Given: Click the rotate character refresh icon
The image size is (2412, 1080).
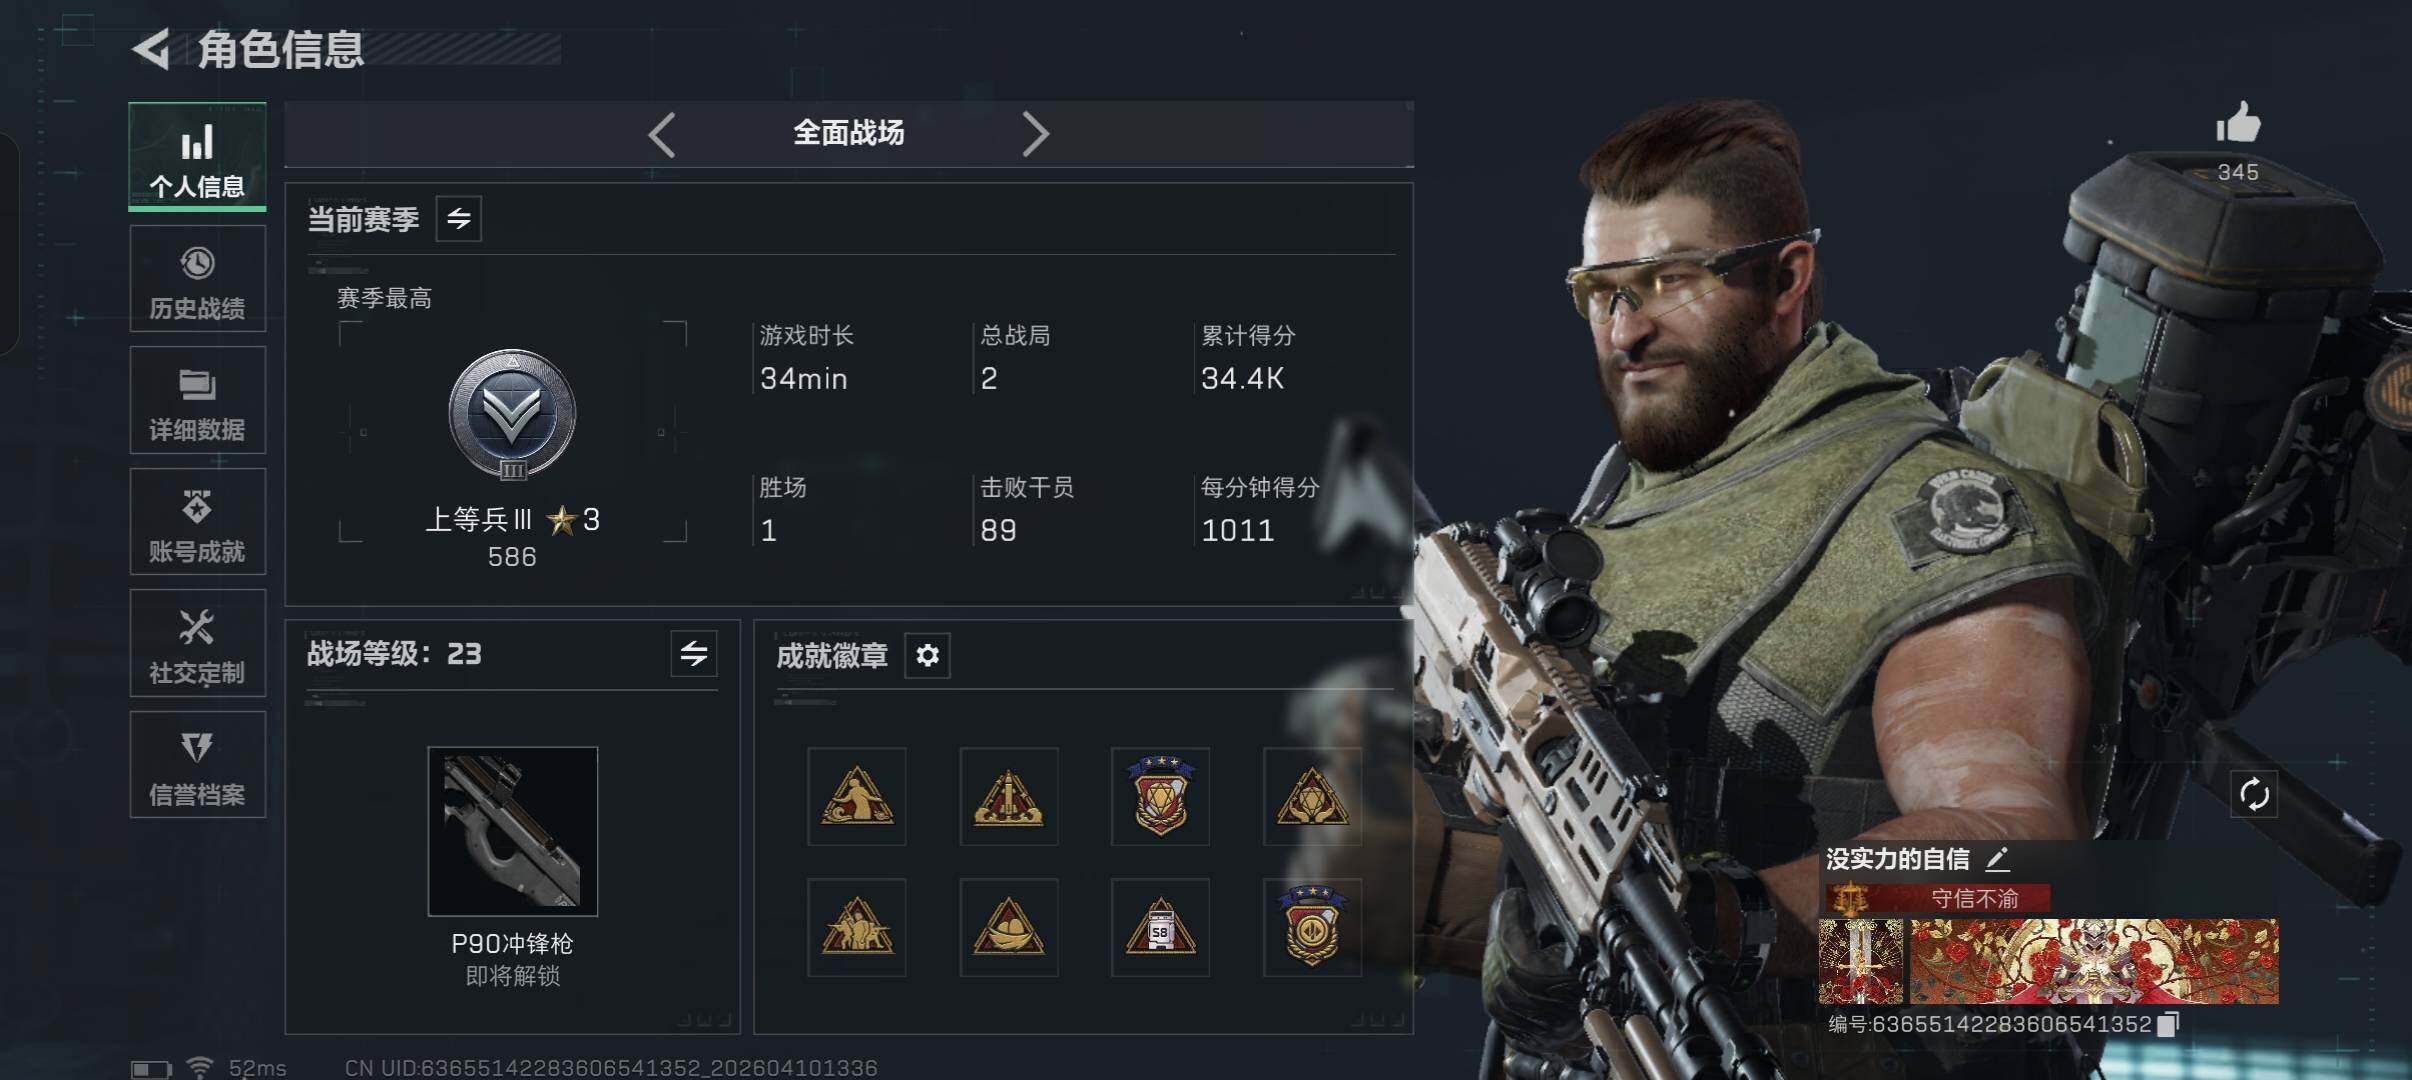Looking at the screenshot, I should [2254, 795].
